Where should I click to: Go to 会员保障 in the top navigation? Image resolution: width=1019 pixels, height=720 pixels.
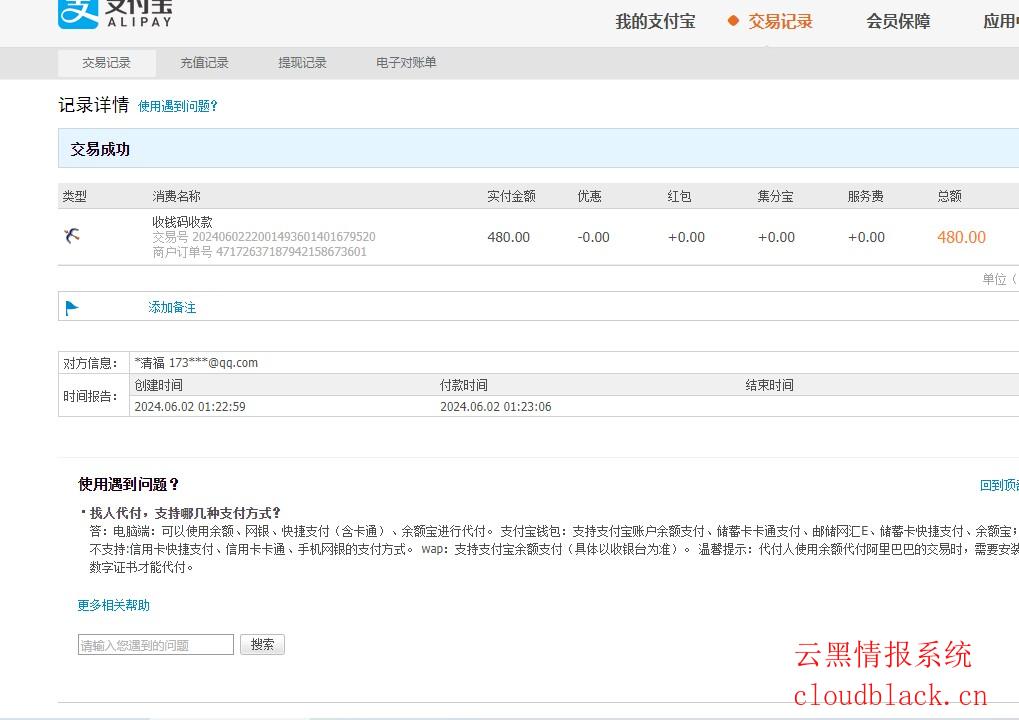coord(898,21)
